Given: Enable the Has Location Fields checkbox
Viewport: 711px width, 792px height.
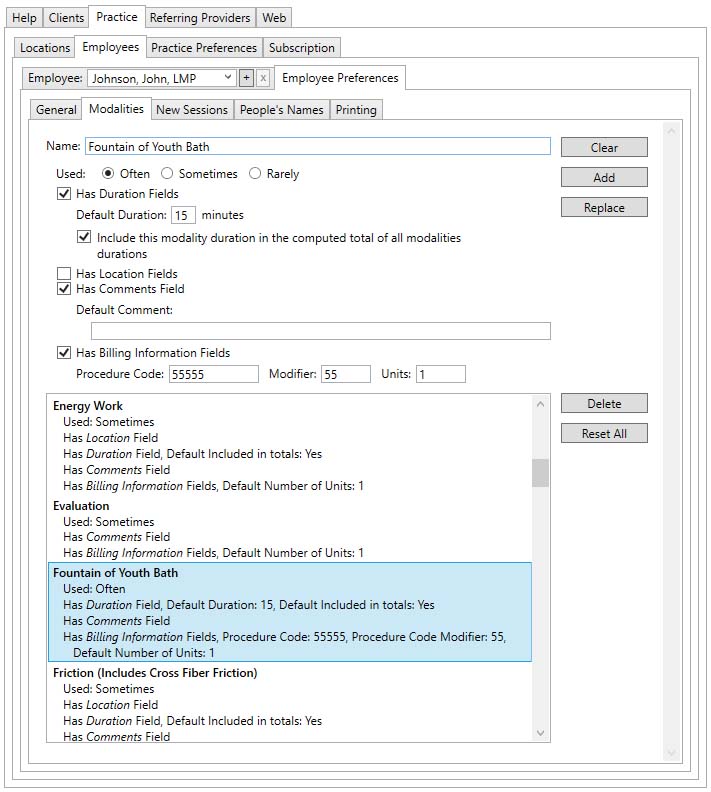Looking at the screenshot, I should (x=64, y=274).
